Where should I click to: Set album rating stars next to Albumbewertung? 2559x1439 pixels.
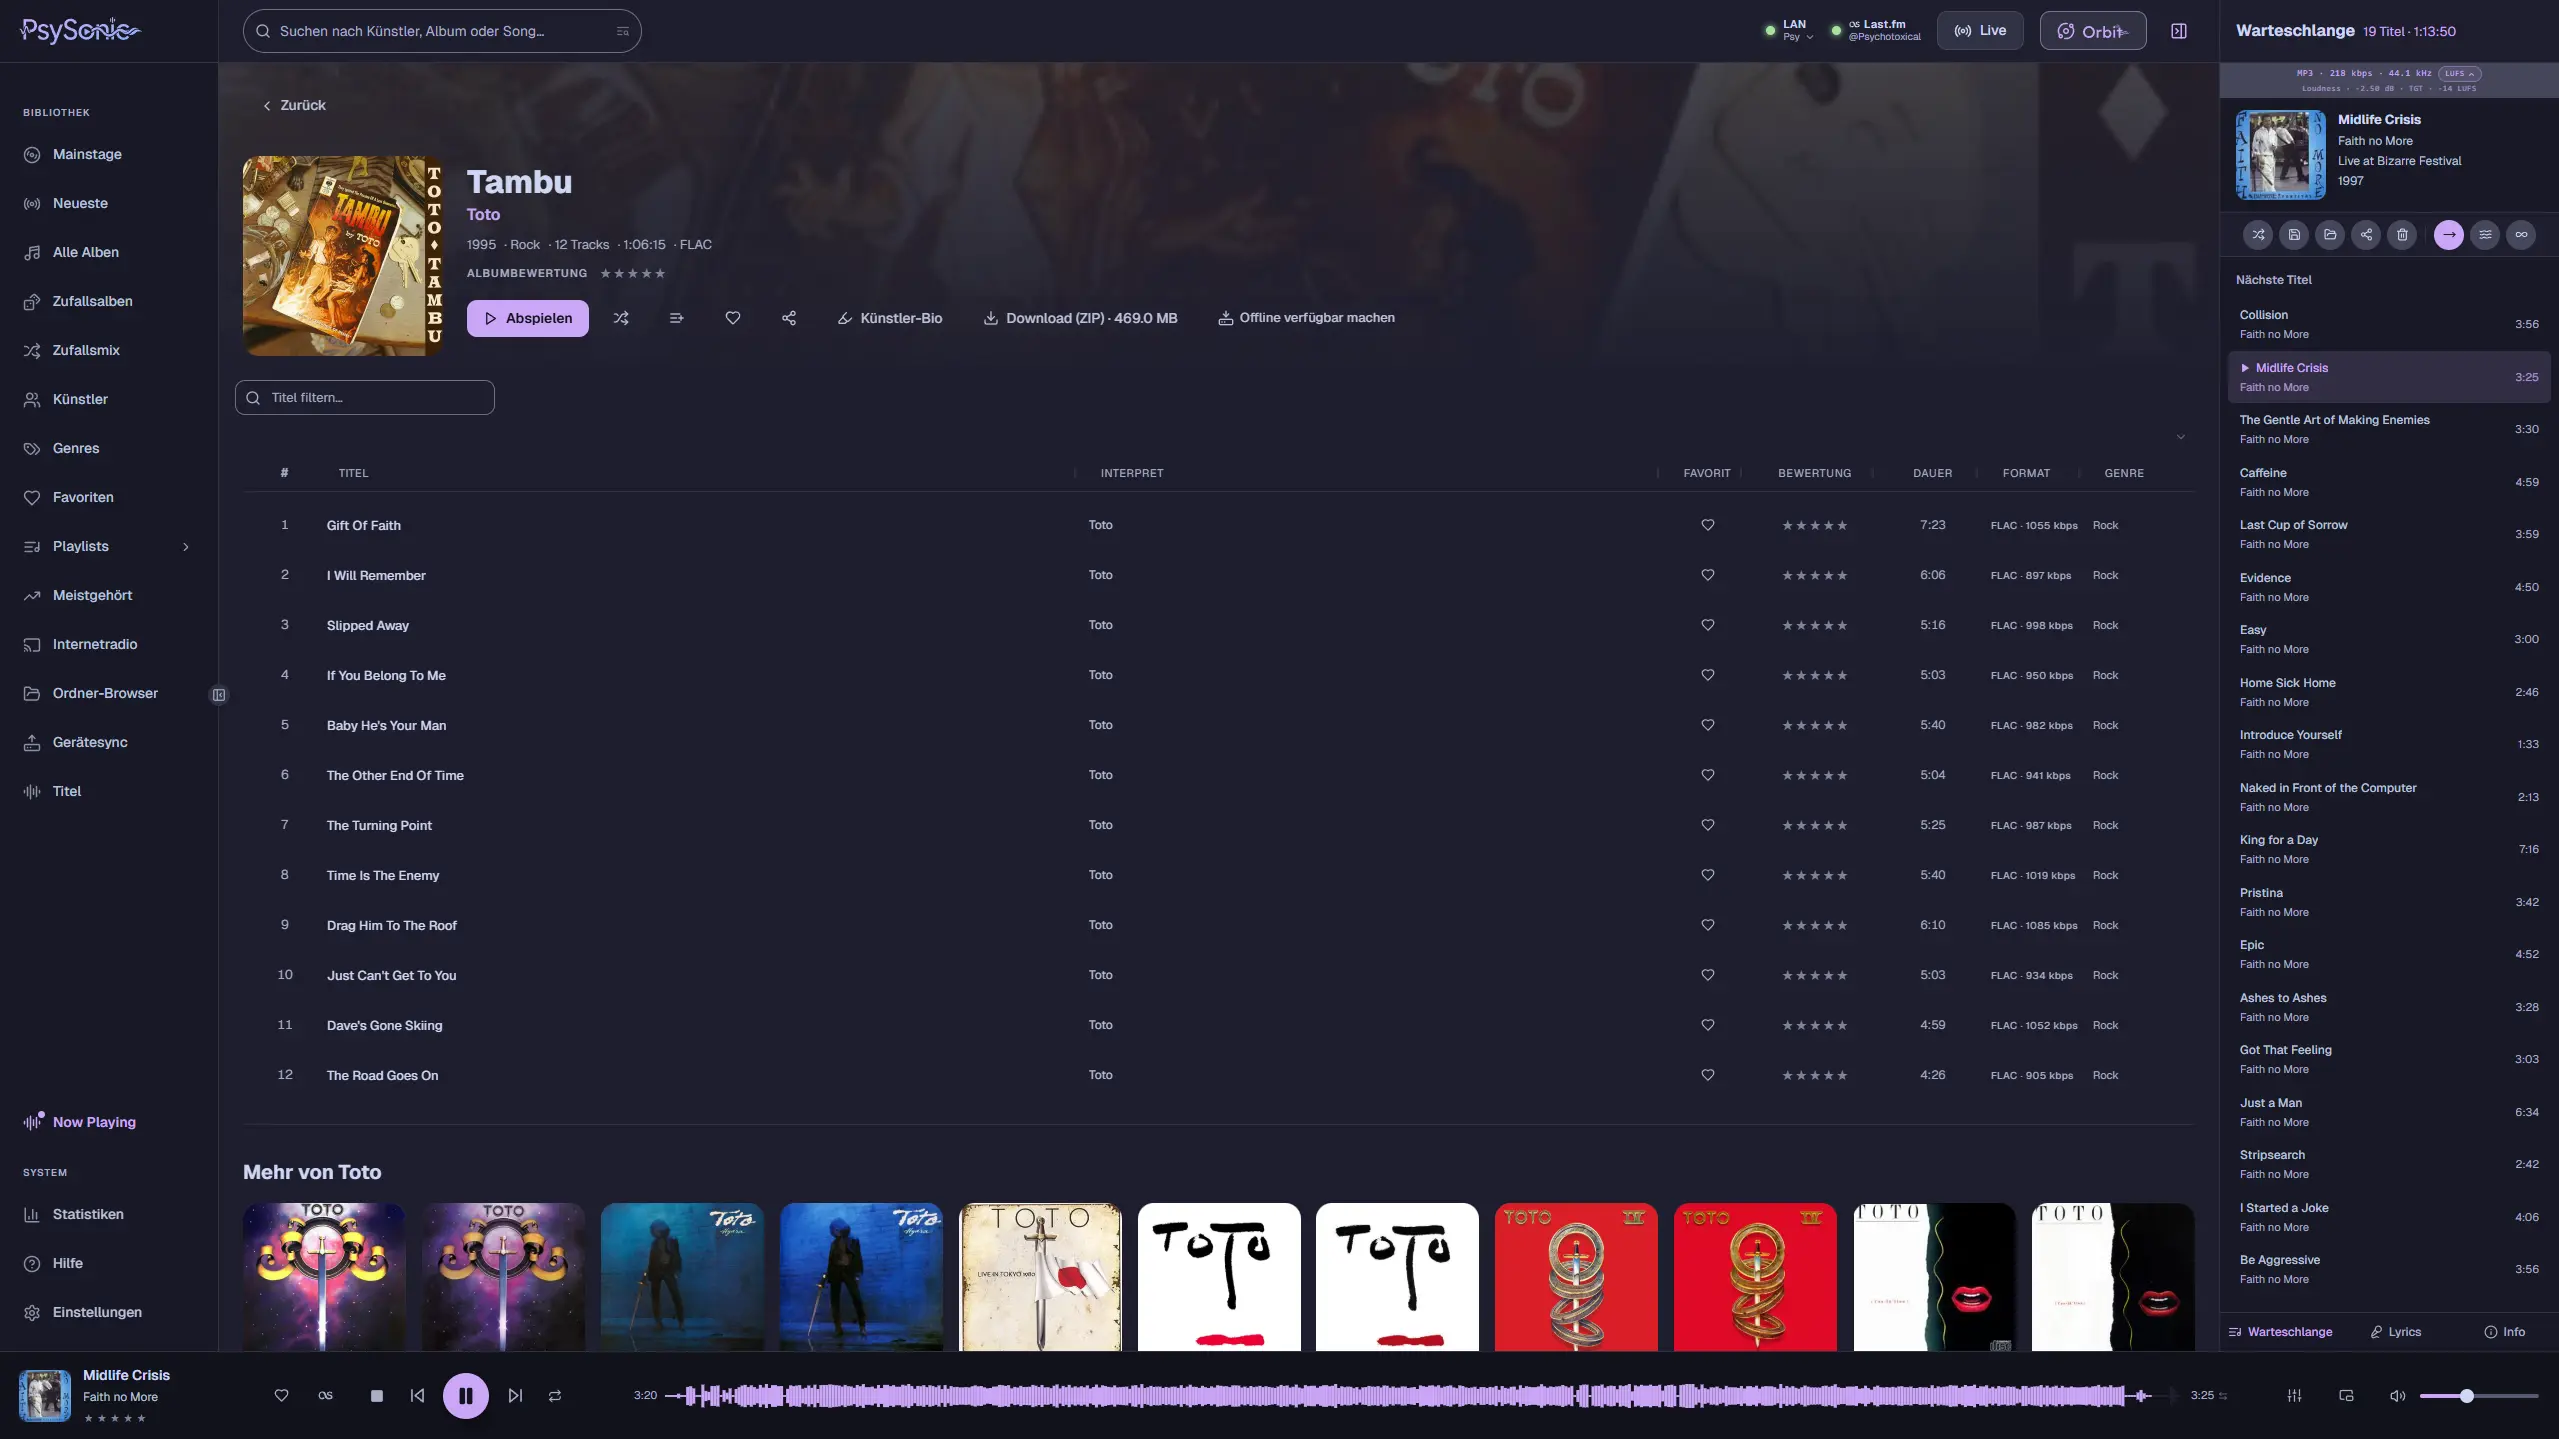coord(632,274)
